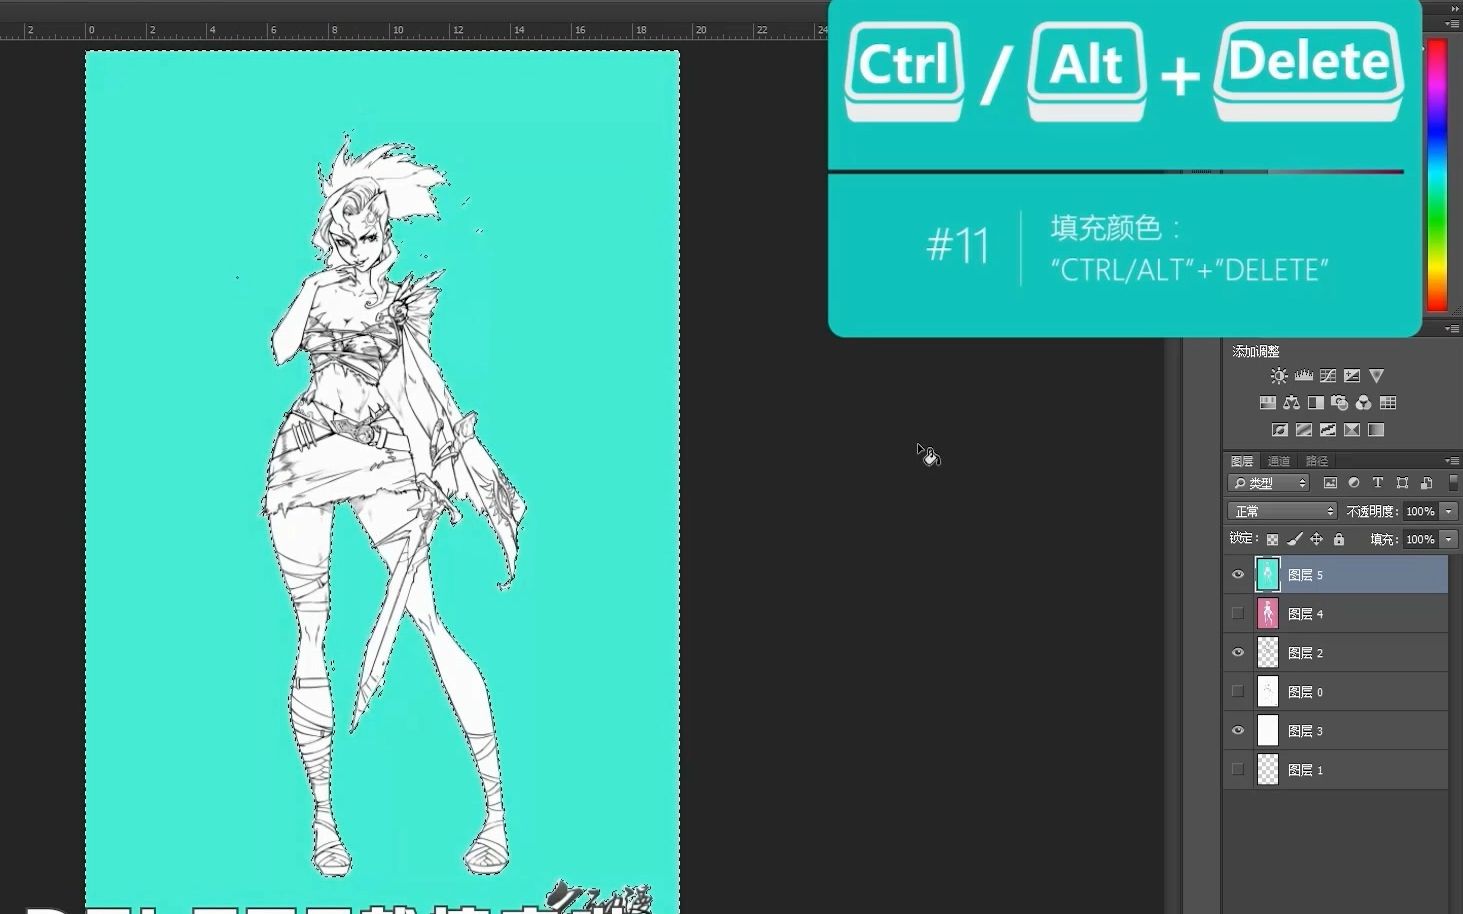
Task: Select the 图层 2 layer
Action: point(1338,653)
